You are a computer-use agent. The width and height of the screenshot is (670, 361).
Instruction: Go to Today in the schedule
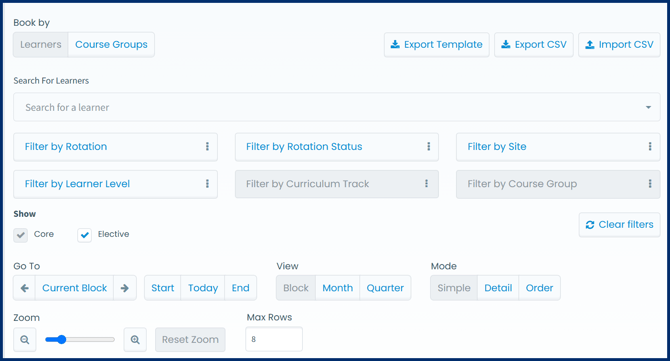pyautogui.click(x=203, y=288)
